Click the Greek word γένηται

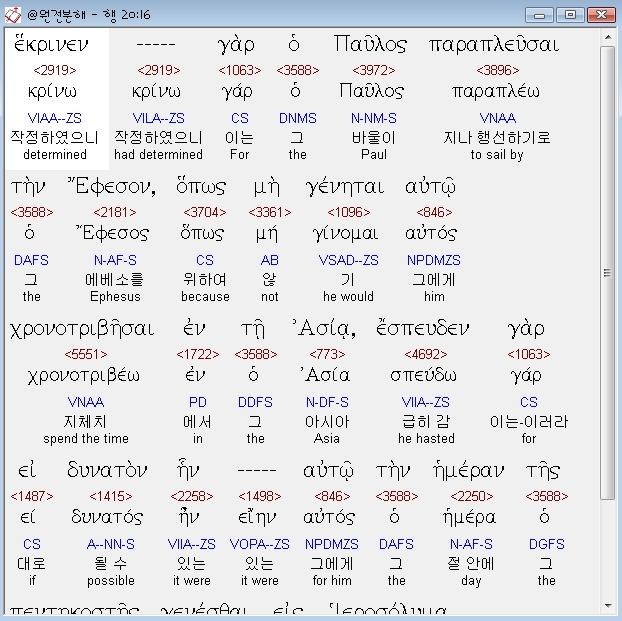345,187
